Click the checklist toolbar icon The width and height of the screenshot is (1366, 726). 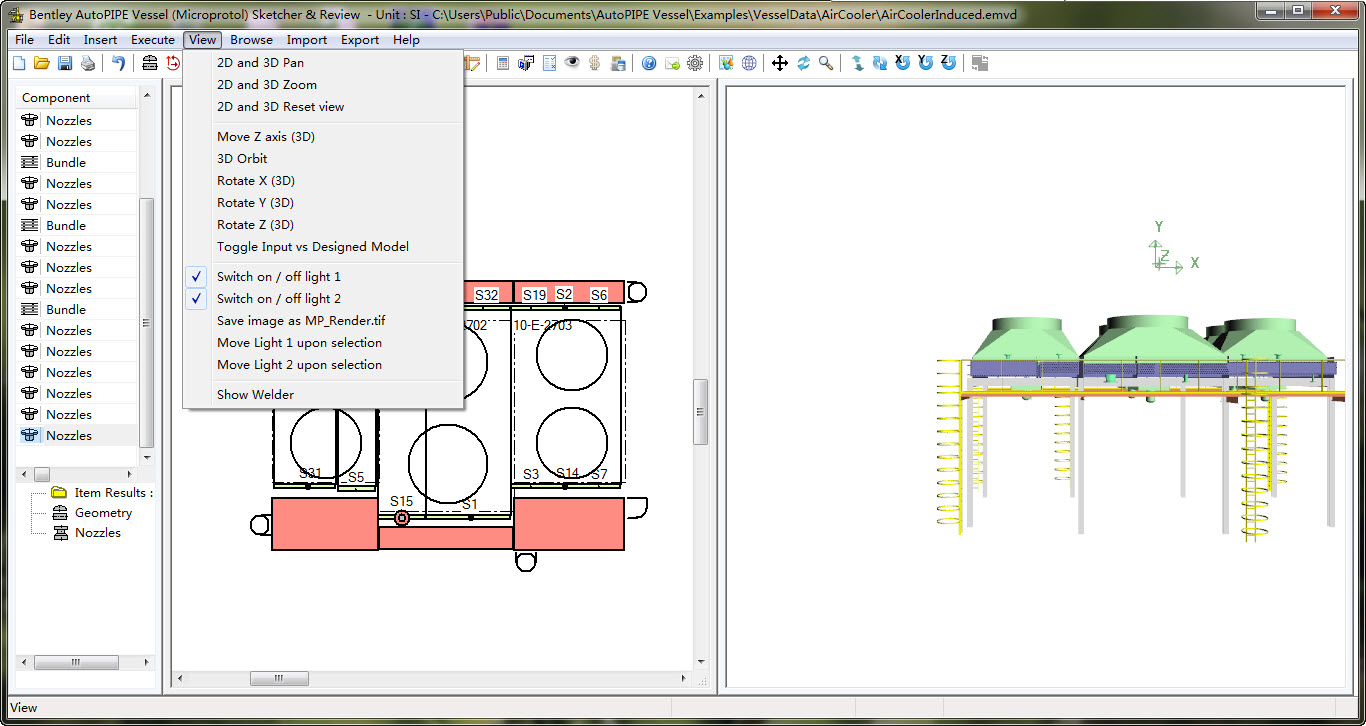click(x=549, y=63)
